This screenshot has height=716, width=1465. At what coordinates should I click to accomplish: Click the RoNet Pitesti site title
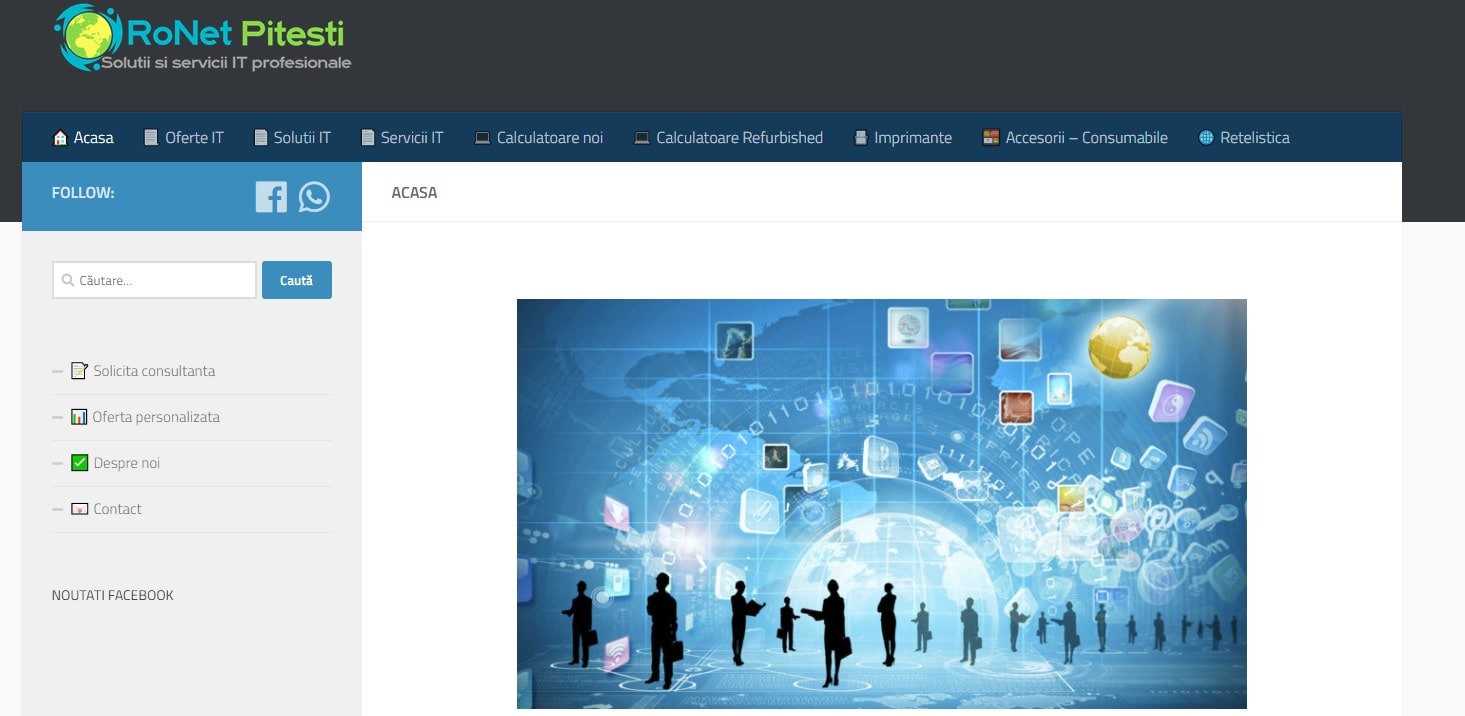pyautogui.click(x=236, y=34)
